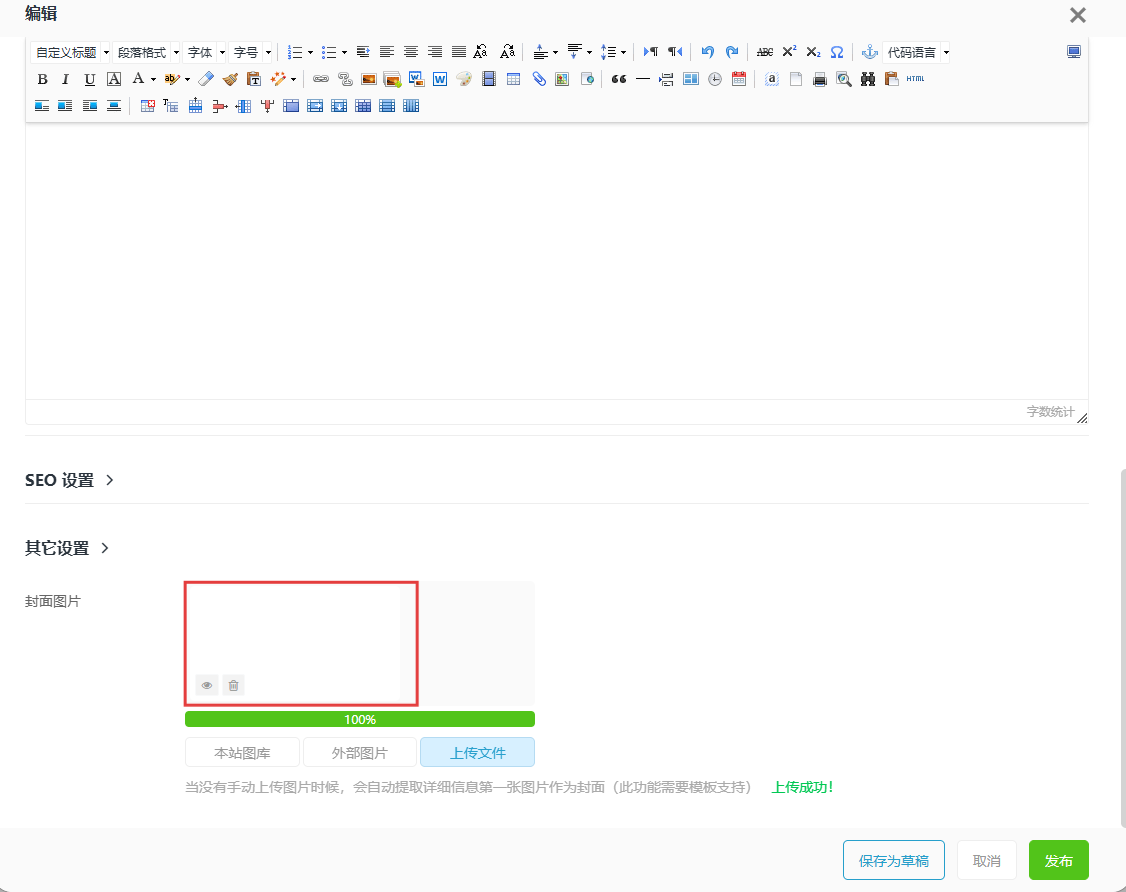The image size is (1126, 892).
Task: Click the print icon in the toolbar
Action: (820, 79)
